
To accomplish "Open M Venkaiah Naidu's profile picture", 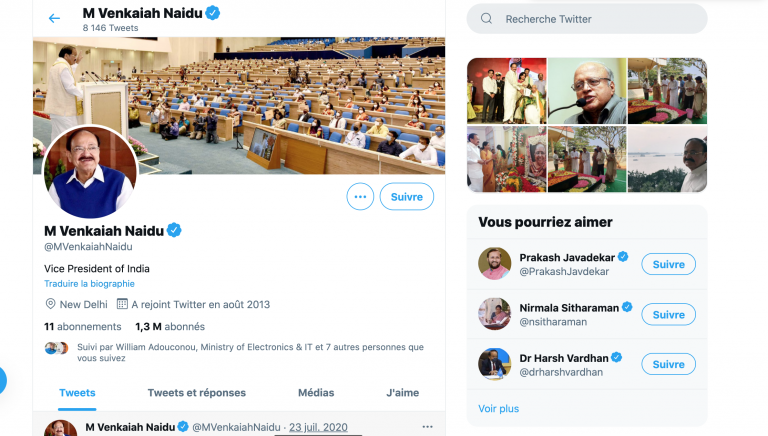I will (x=90, y=173).
